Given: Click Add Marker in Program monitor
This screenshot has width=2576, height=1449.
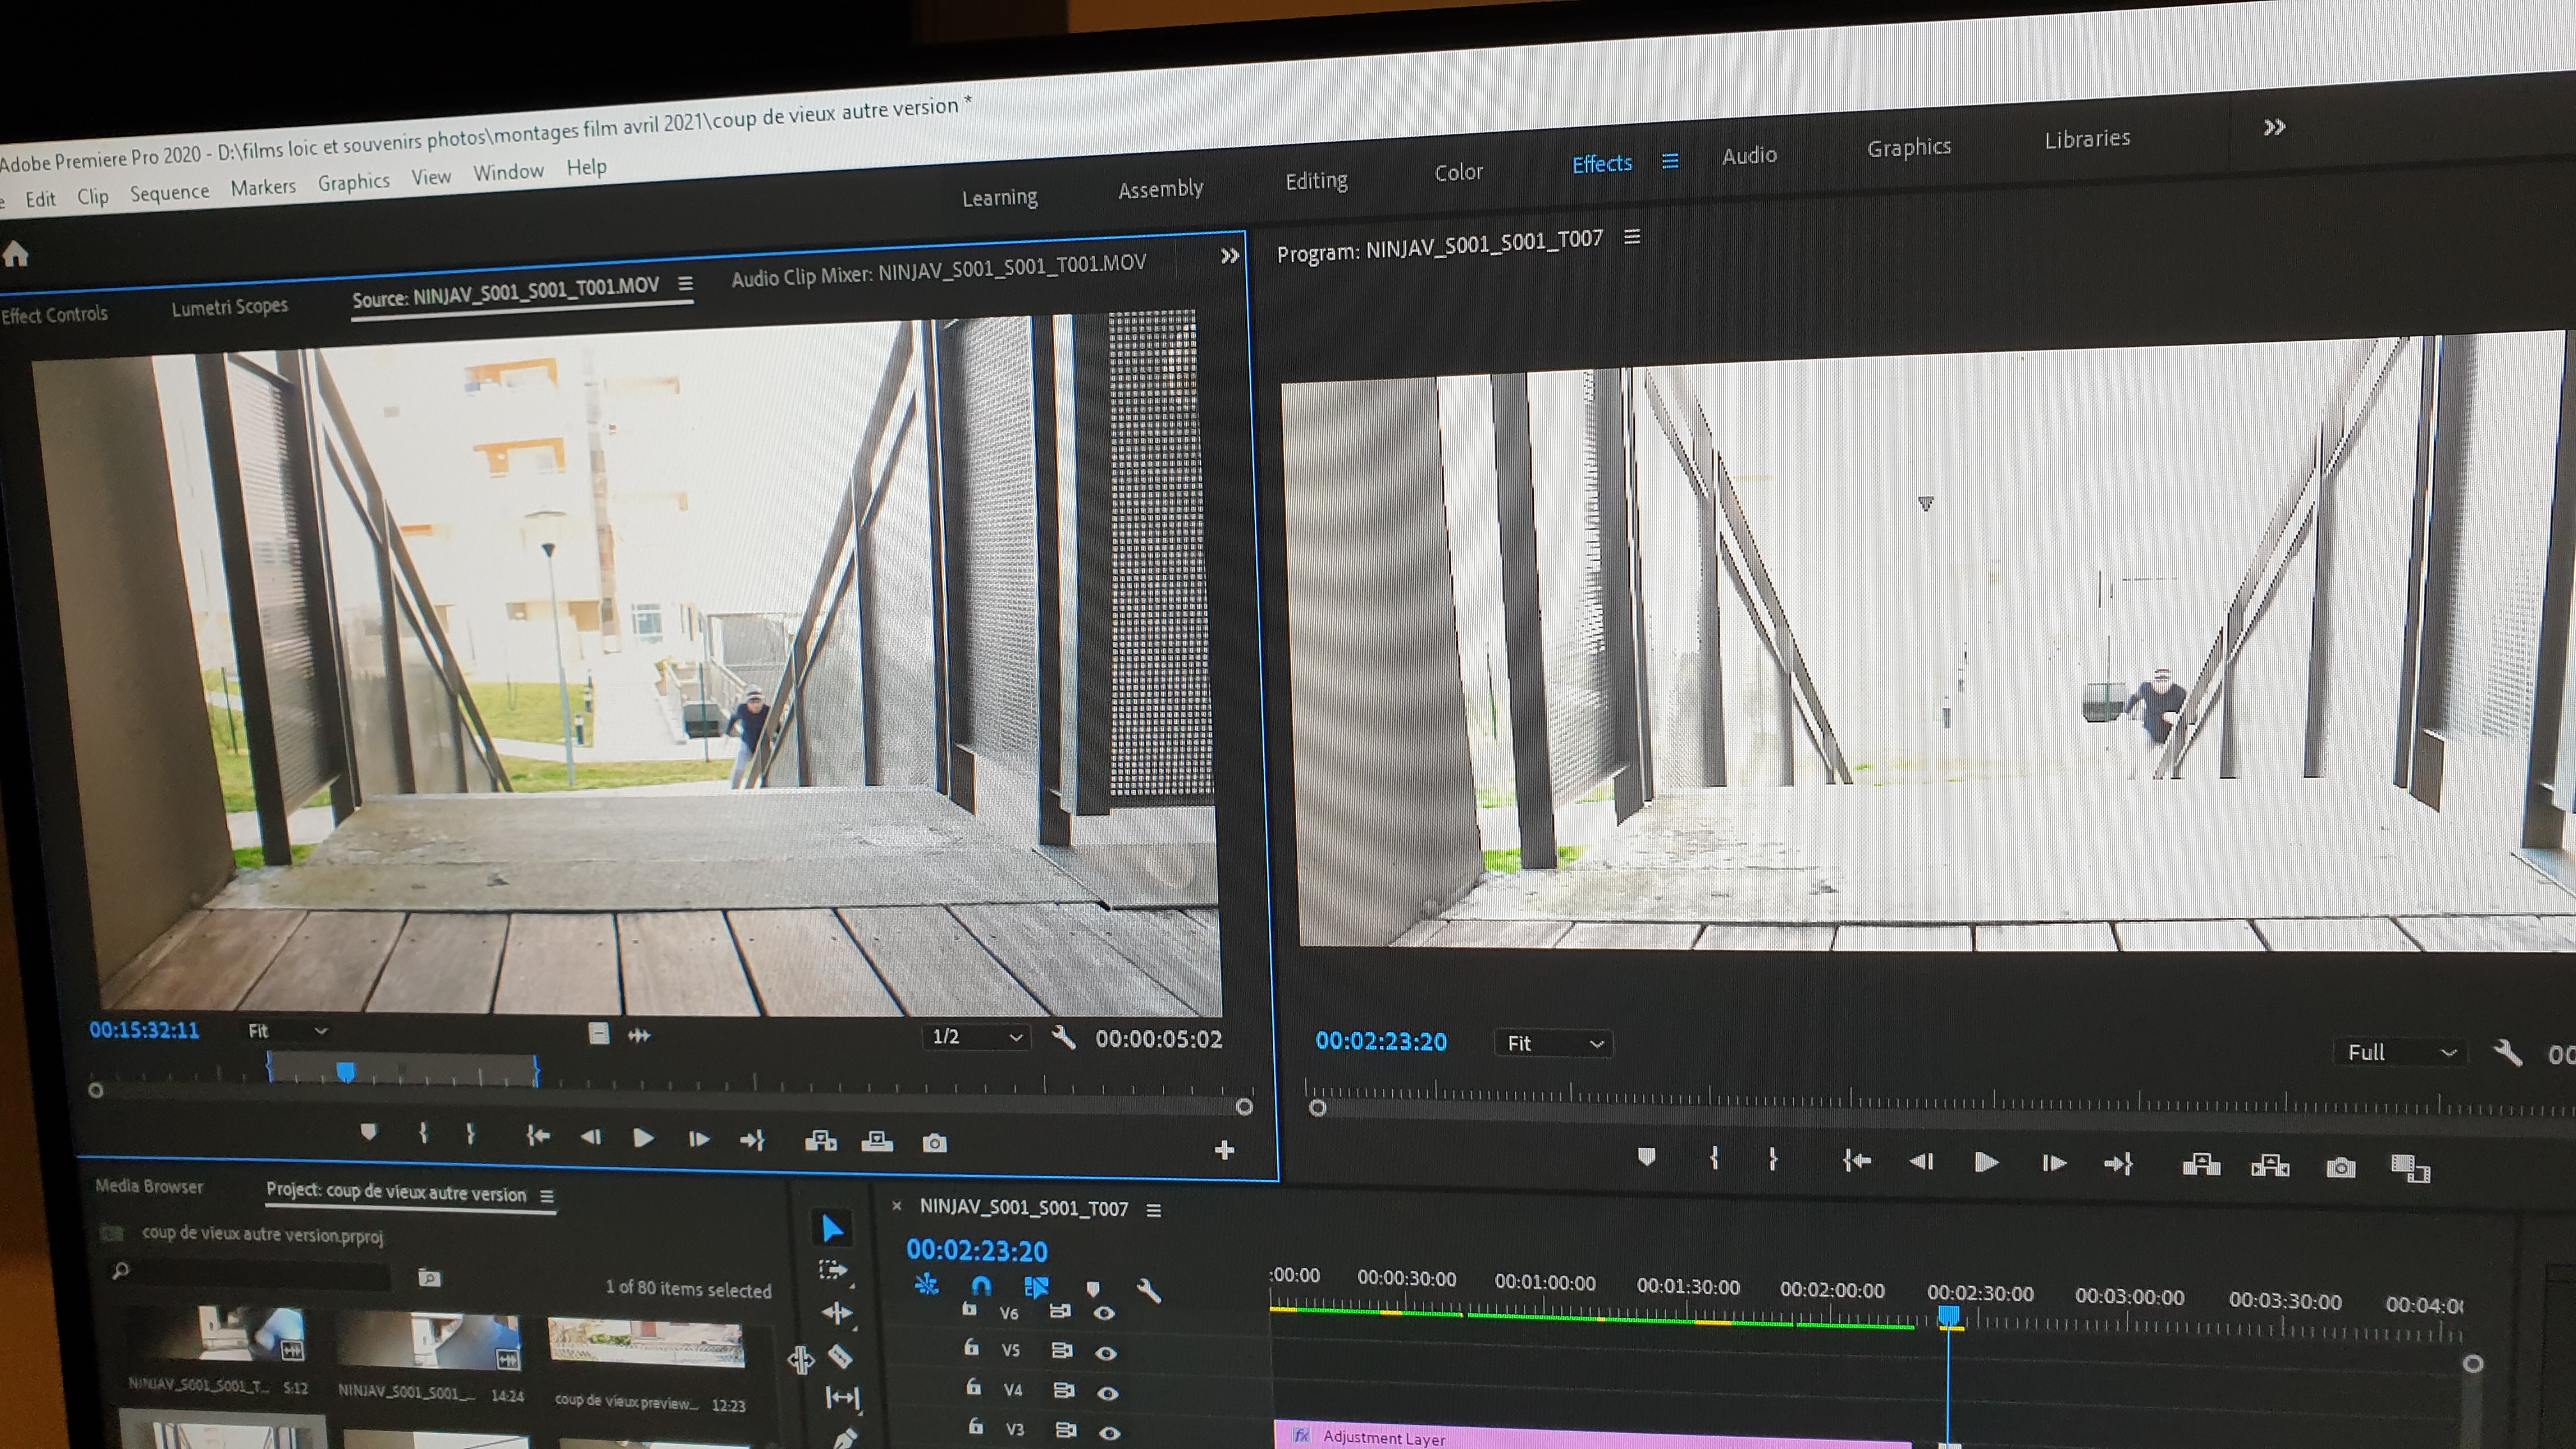Looking at the screenshot, I should tap(1646, 1158).
